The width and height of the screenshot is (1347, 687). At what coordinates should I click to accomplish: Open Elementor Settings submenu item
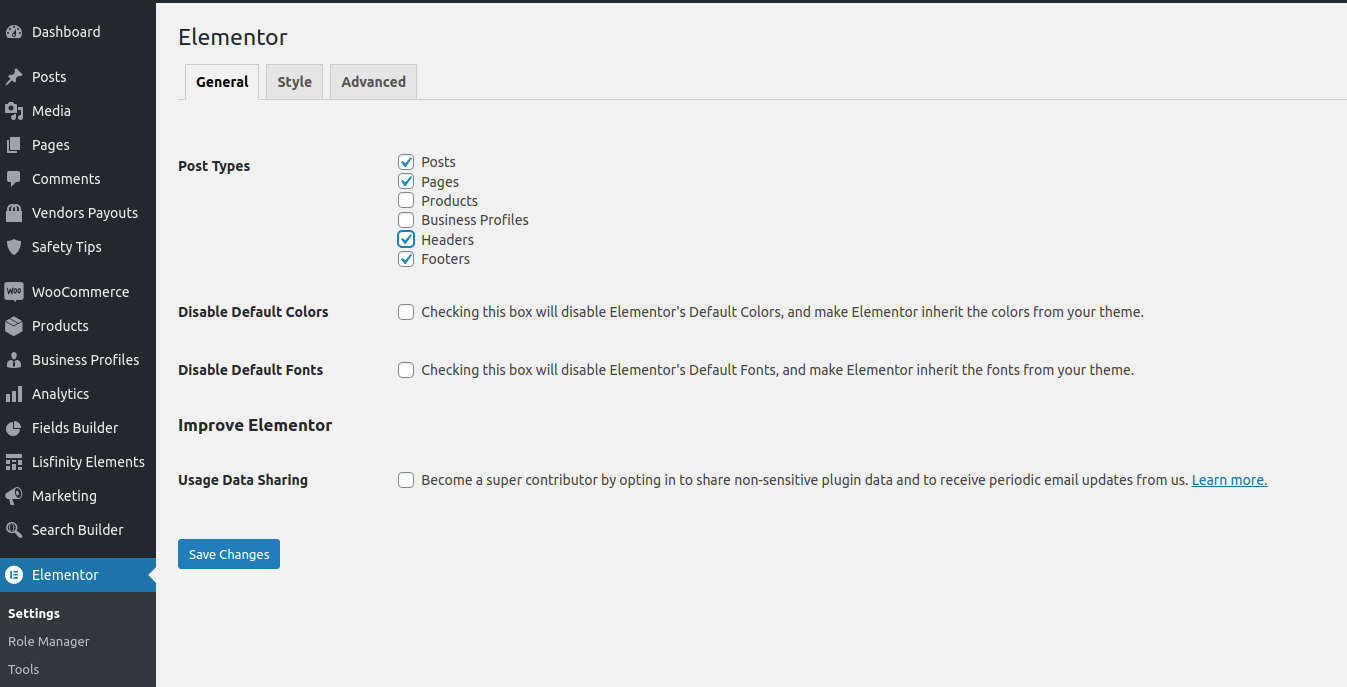tap(34, 614)
